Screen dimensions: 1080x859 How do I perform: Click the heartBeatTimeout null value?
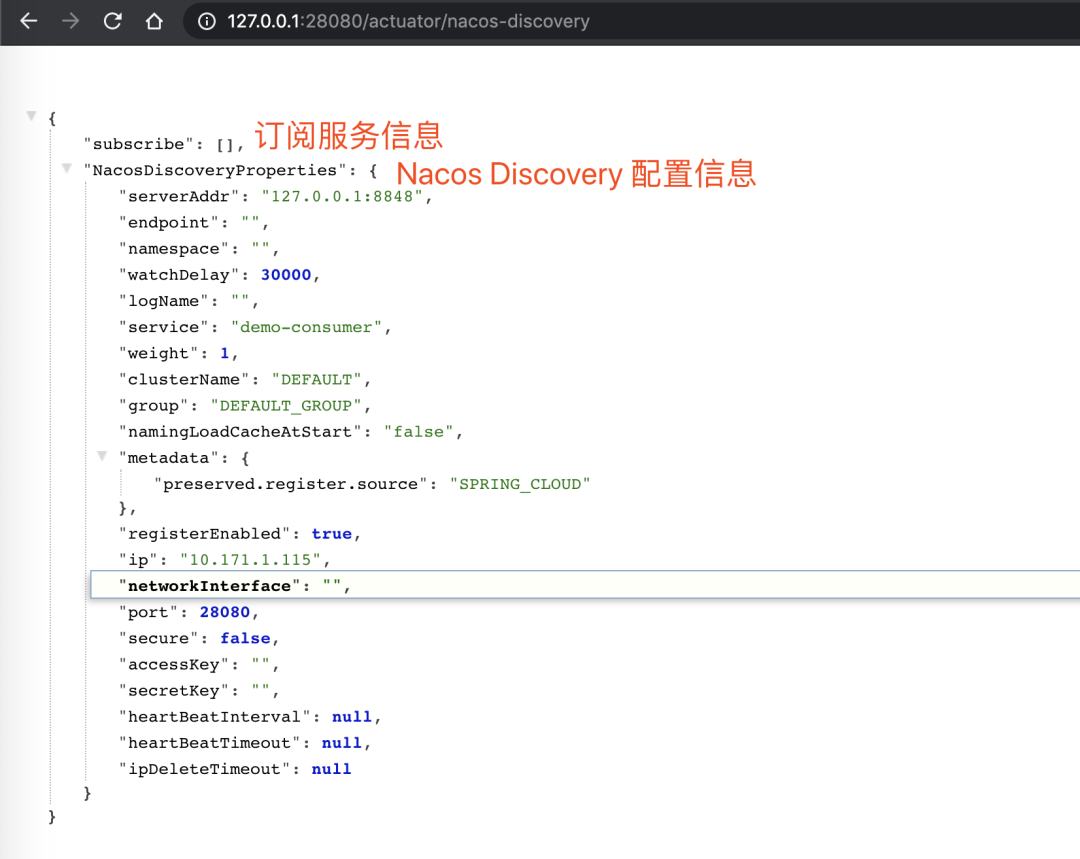[x=342, y=743]
